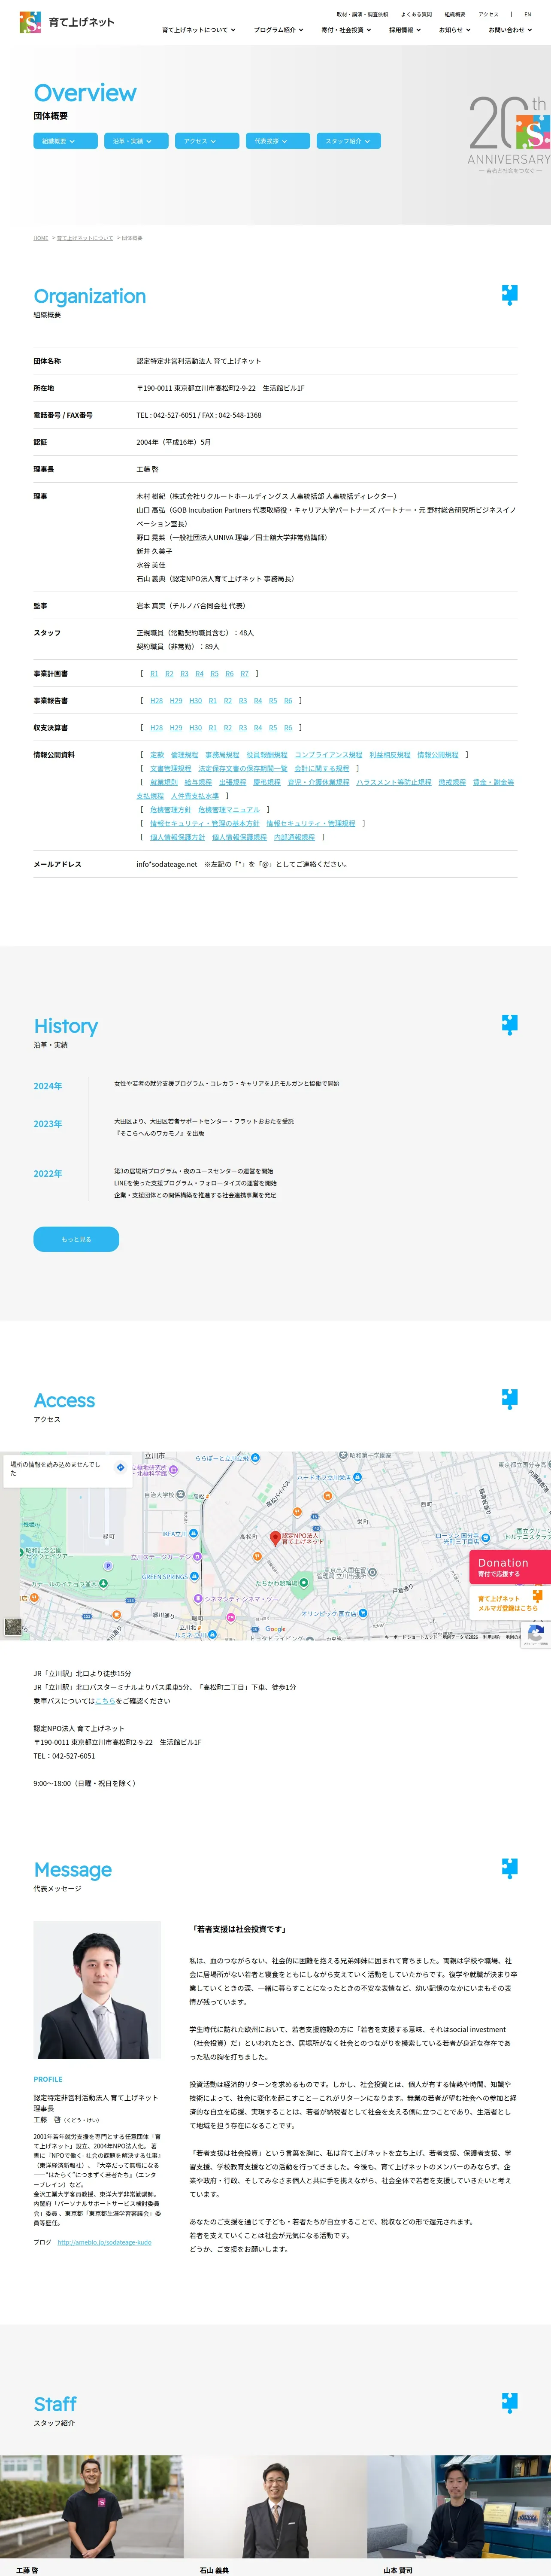Open ハラスメント等防止規程 link
This screenshot has width=551, height=2576.
[x=394, y=782]
